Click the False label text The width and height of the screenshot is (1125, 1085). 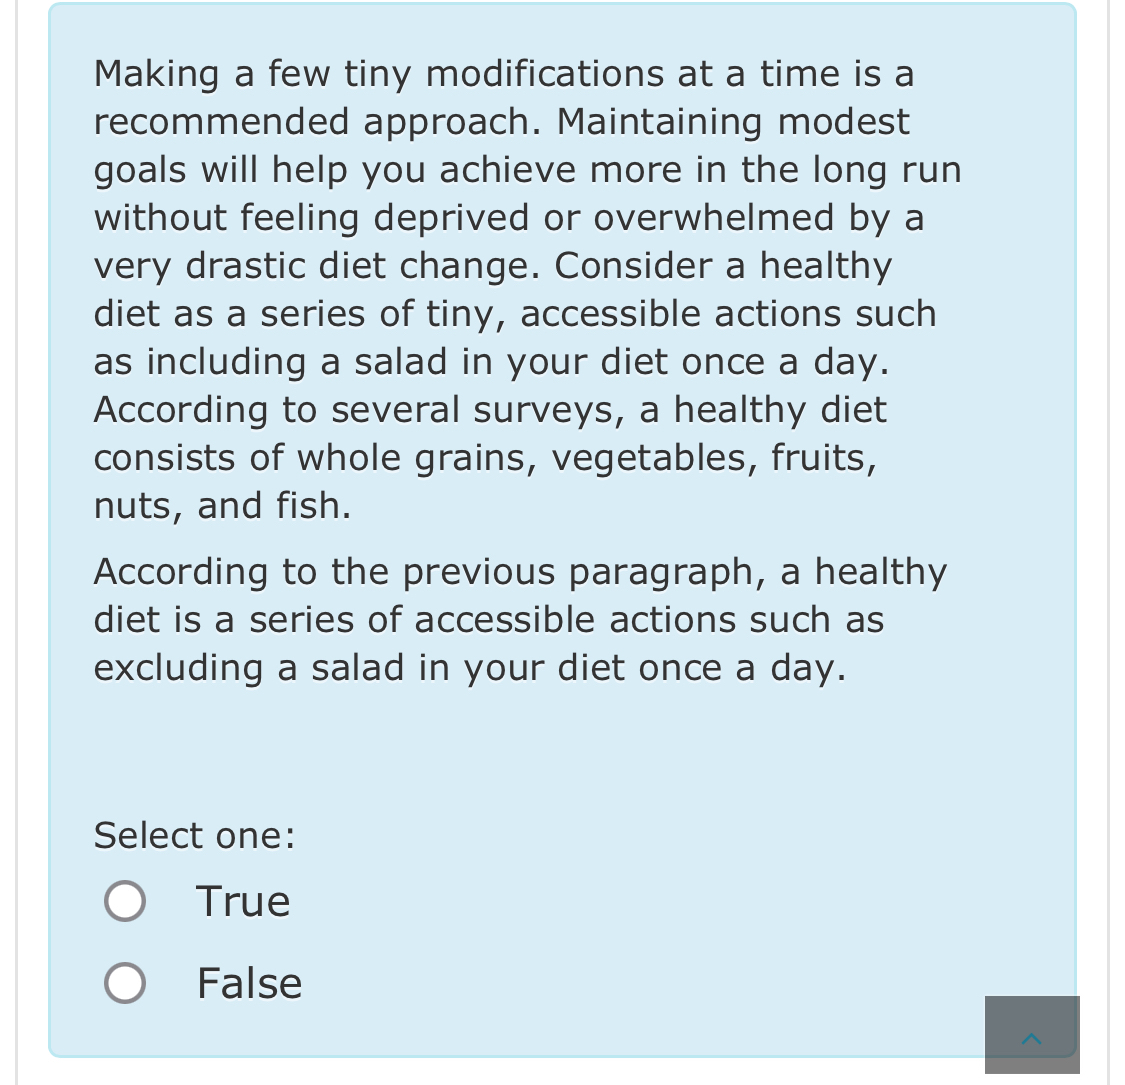(249, 982)
